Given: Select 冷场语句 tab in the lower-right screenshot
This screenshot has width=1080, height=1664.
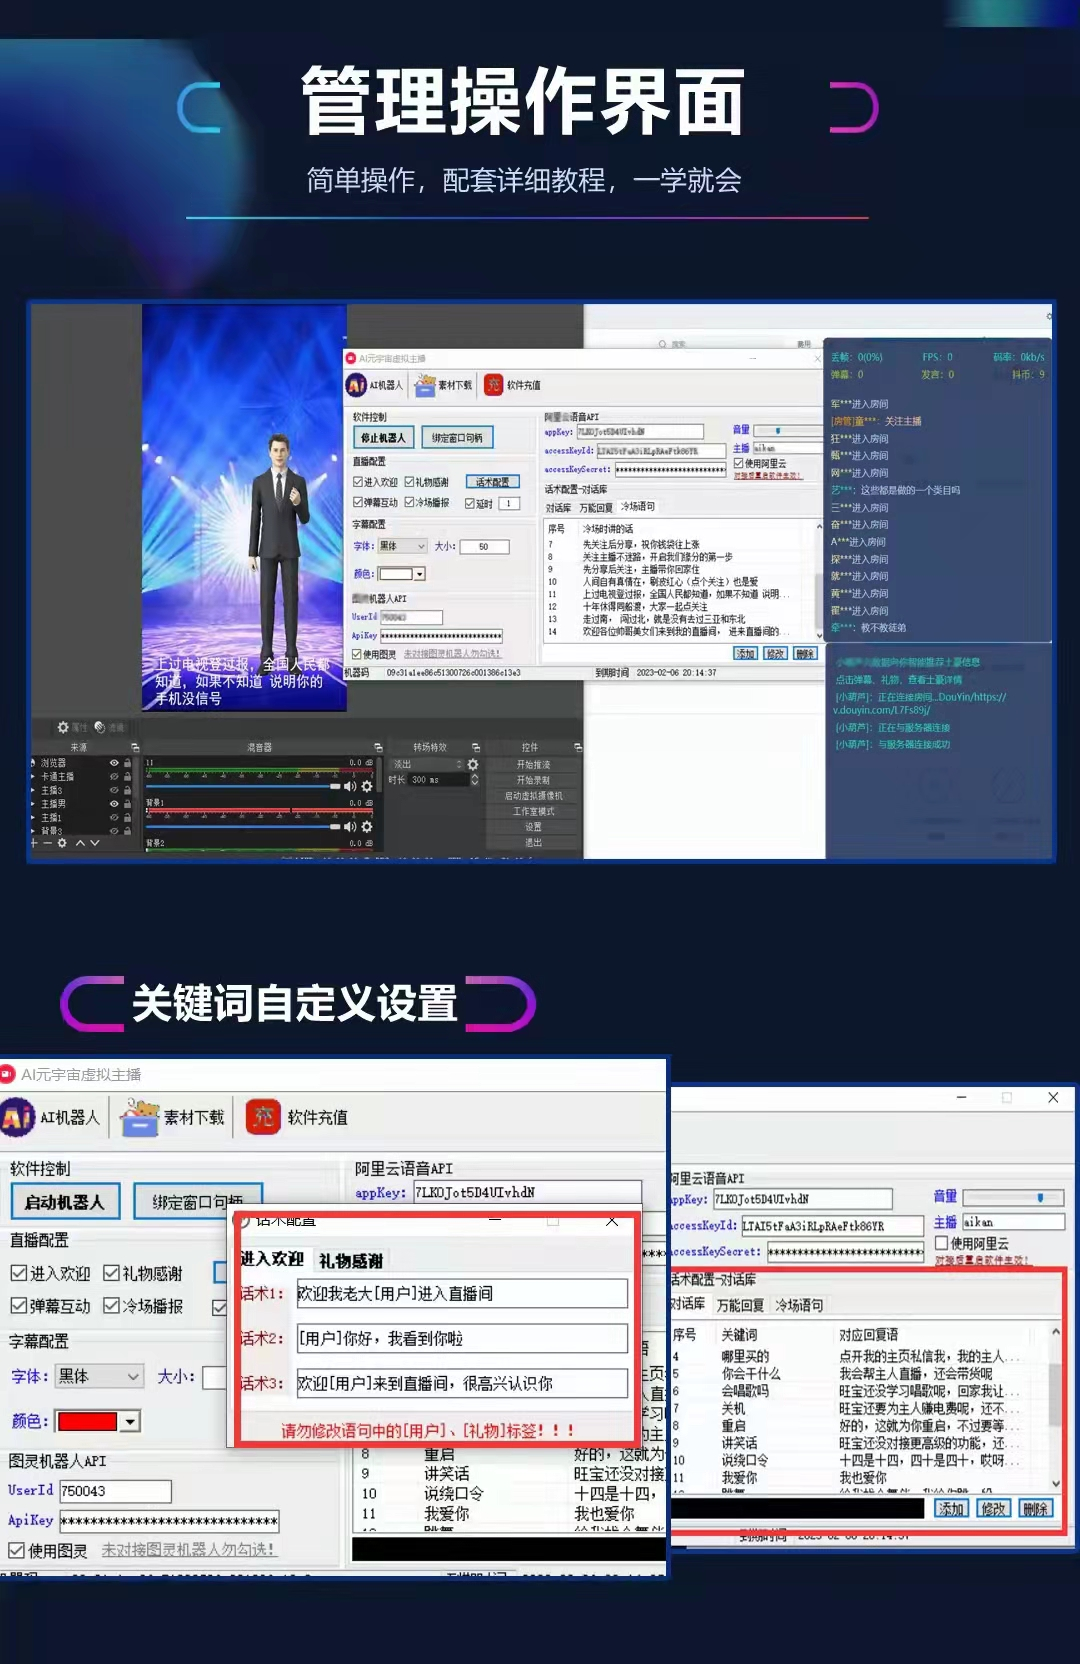Looking at the screenshot, I should 799,1305.
